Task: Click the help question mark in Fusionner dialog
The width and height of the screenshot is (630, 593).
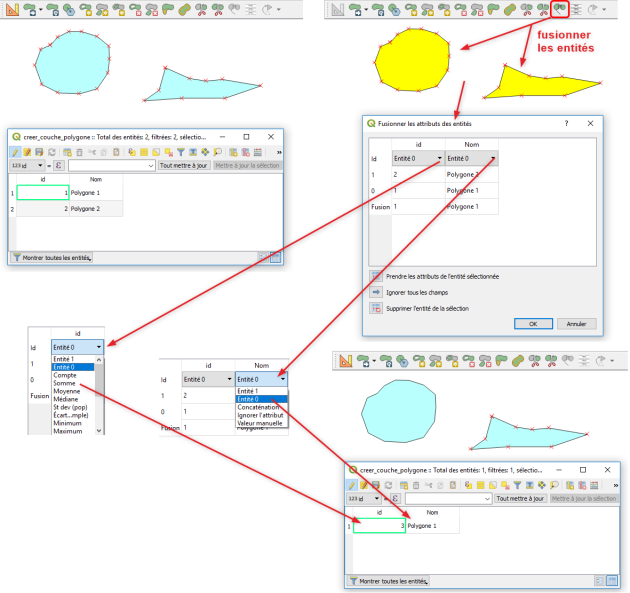Action: pyautogui.click(x=566, y=123)
